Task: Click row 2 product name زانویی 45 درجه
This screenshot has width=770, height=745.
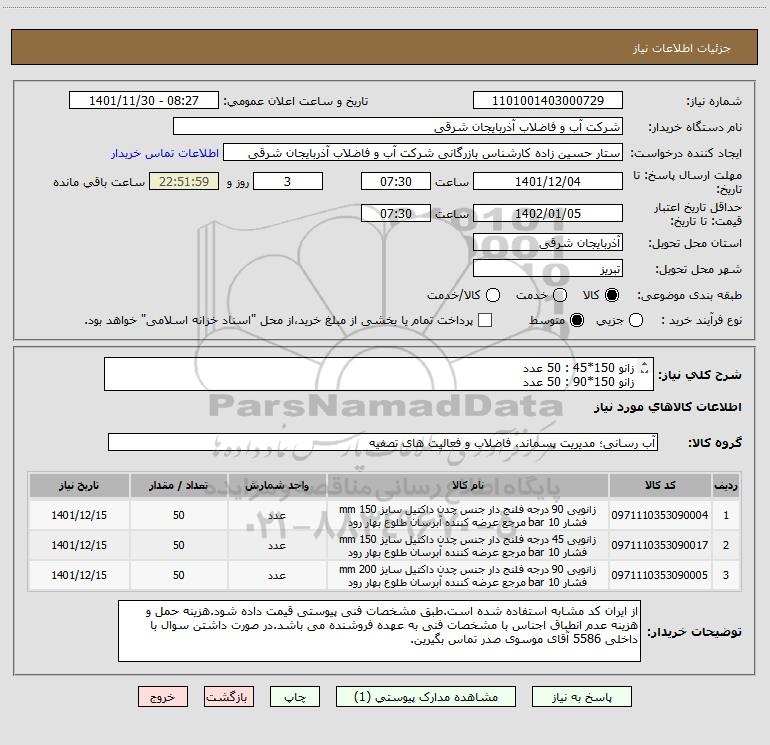Action: click(x=468, y=546)
